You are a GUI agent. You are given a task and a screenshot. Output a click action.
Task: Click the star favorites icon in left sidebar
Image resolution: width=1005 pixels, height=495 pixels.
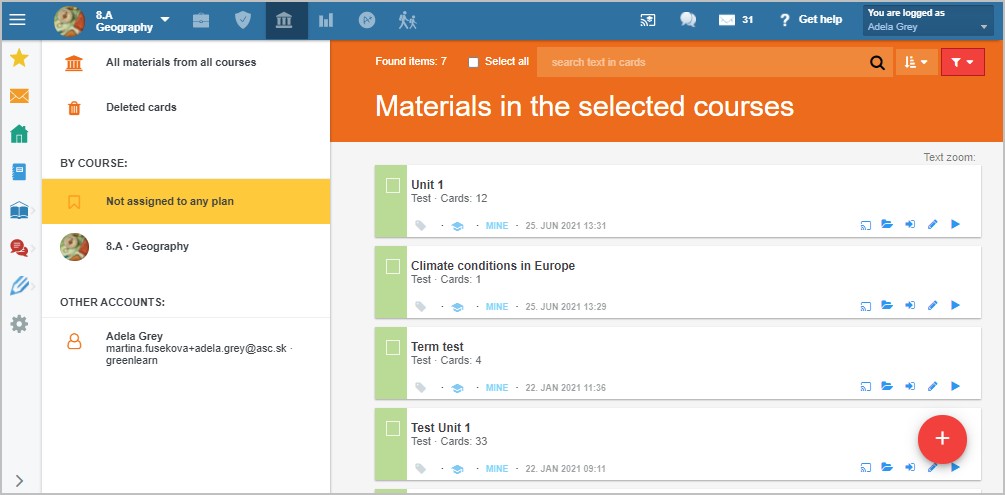click(x=19, y=58)
